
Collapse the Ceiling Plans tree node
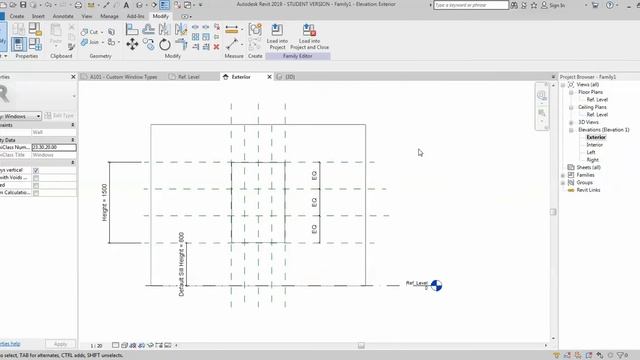point(571,107)
